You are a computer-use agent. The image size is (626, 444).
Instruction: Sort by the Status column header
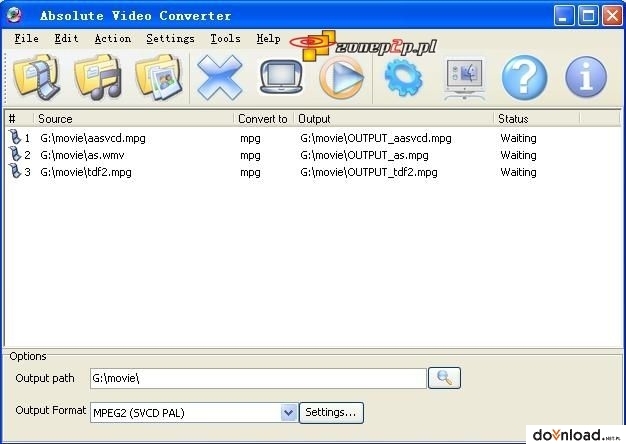pos(537,119)
